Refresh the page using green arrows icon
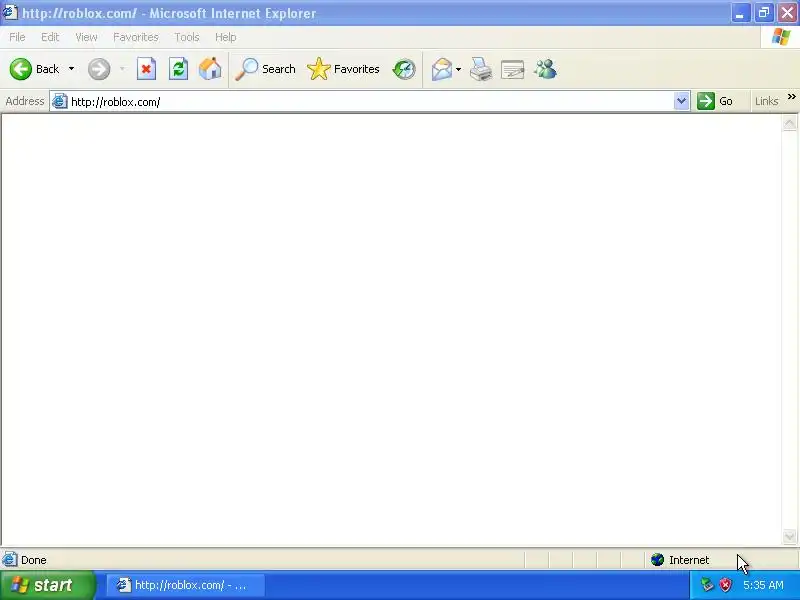Image resolution: width=800 pixels, height=600 pixels. (x=178, y=69)
